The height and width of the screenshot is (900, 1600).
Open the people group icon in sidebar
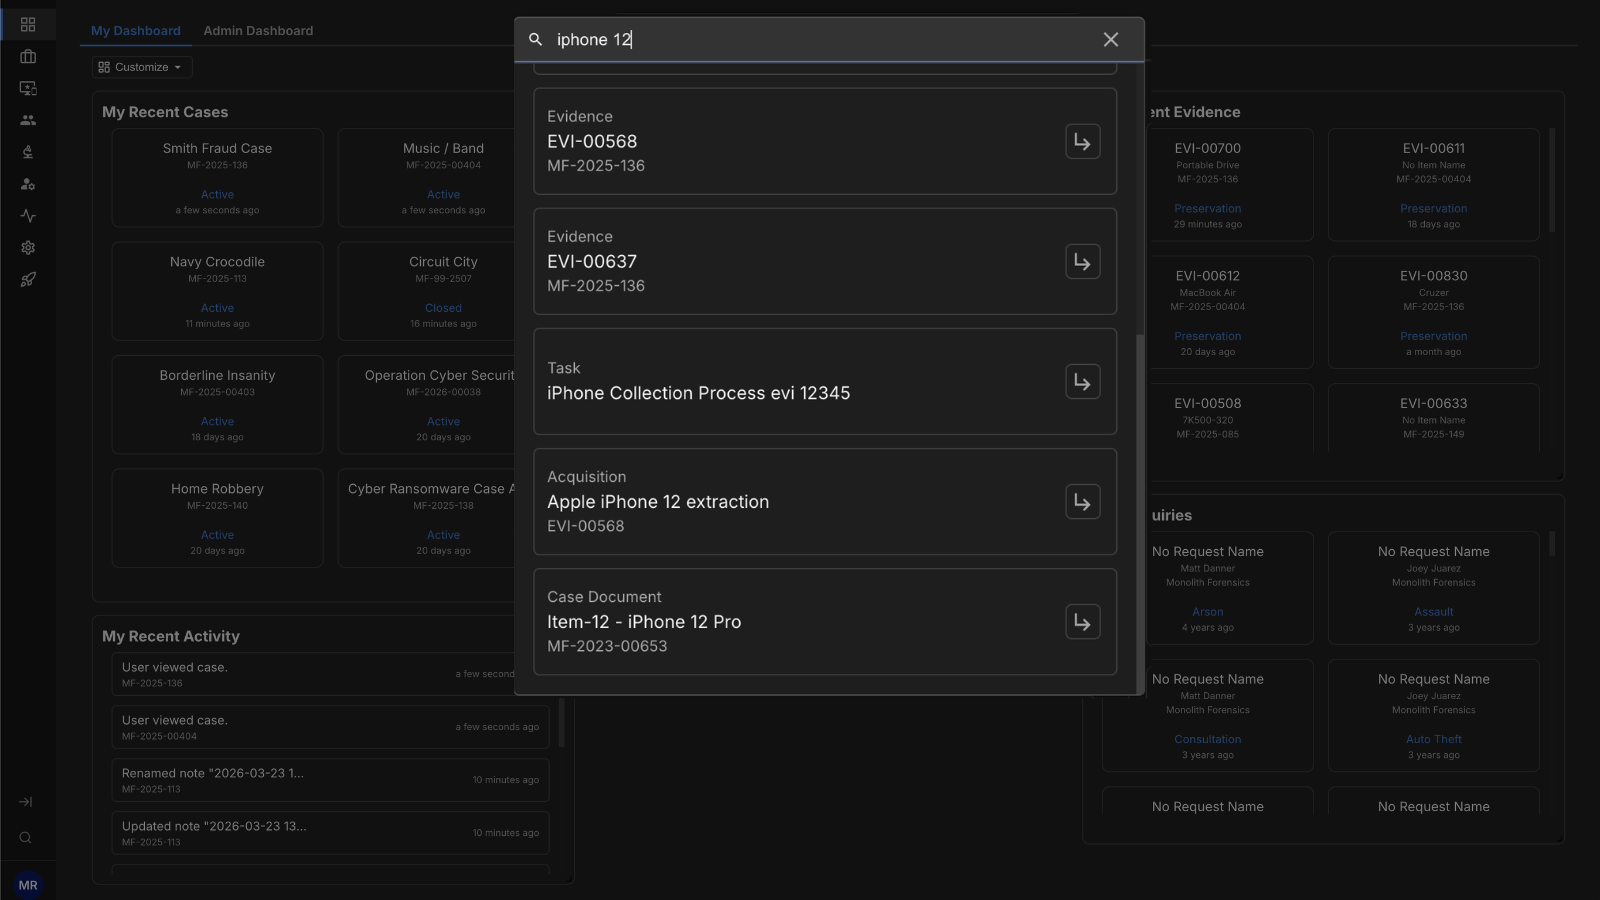coord(28,120)
